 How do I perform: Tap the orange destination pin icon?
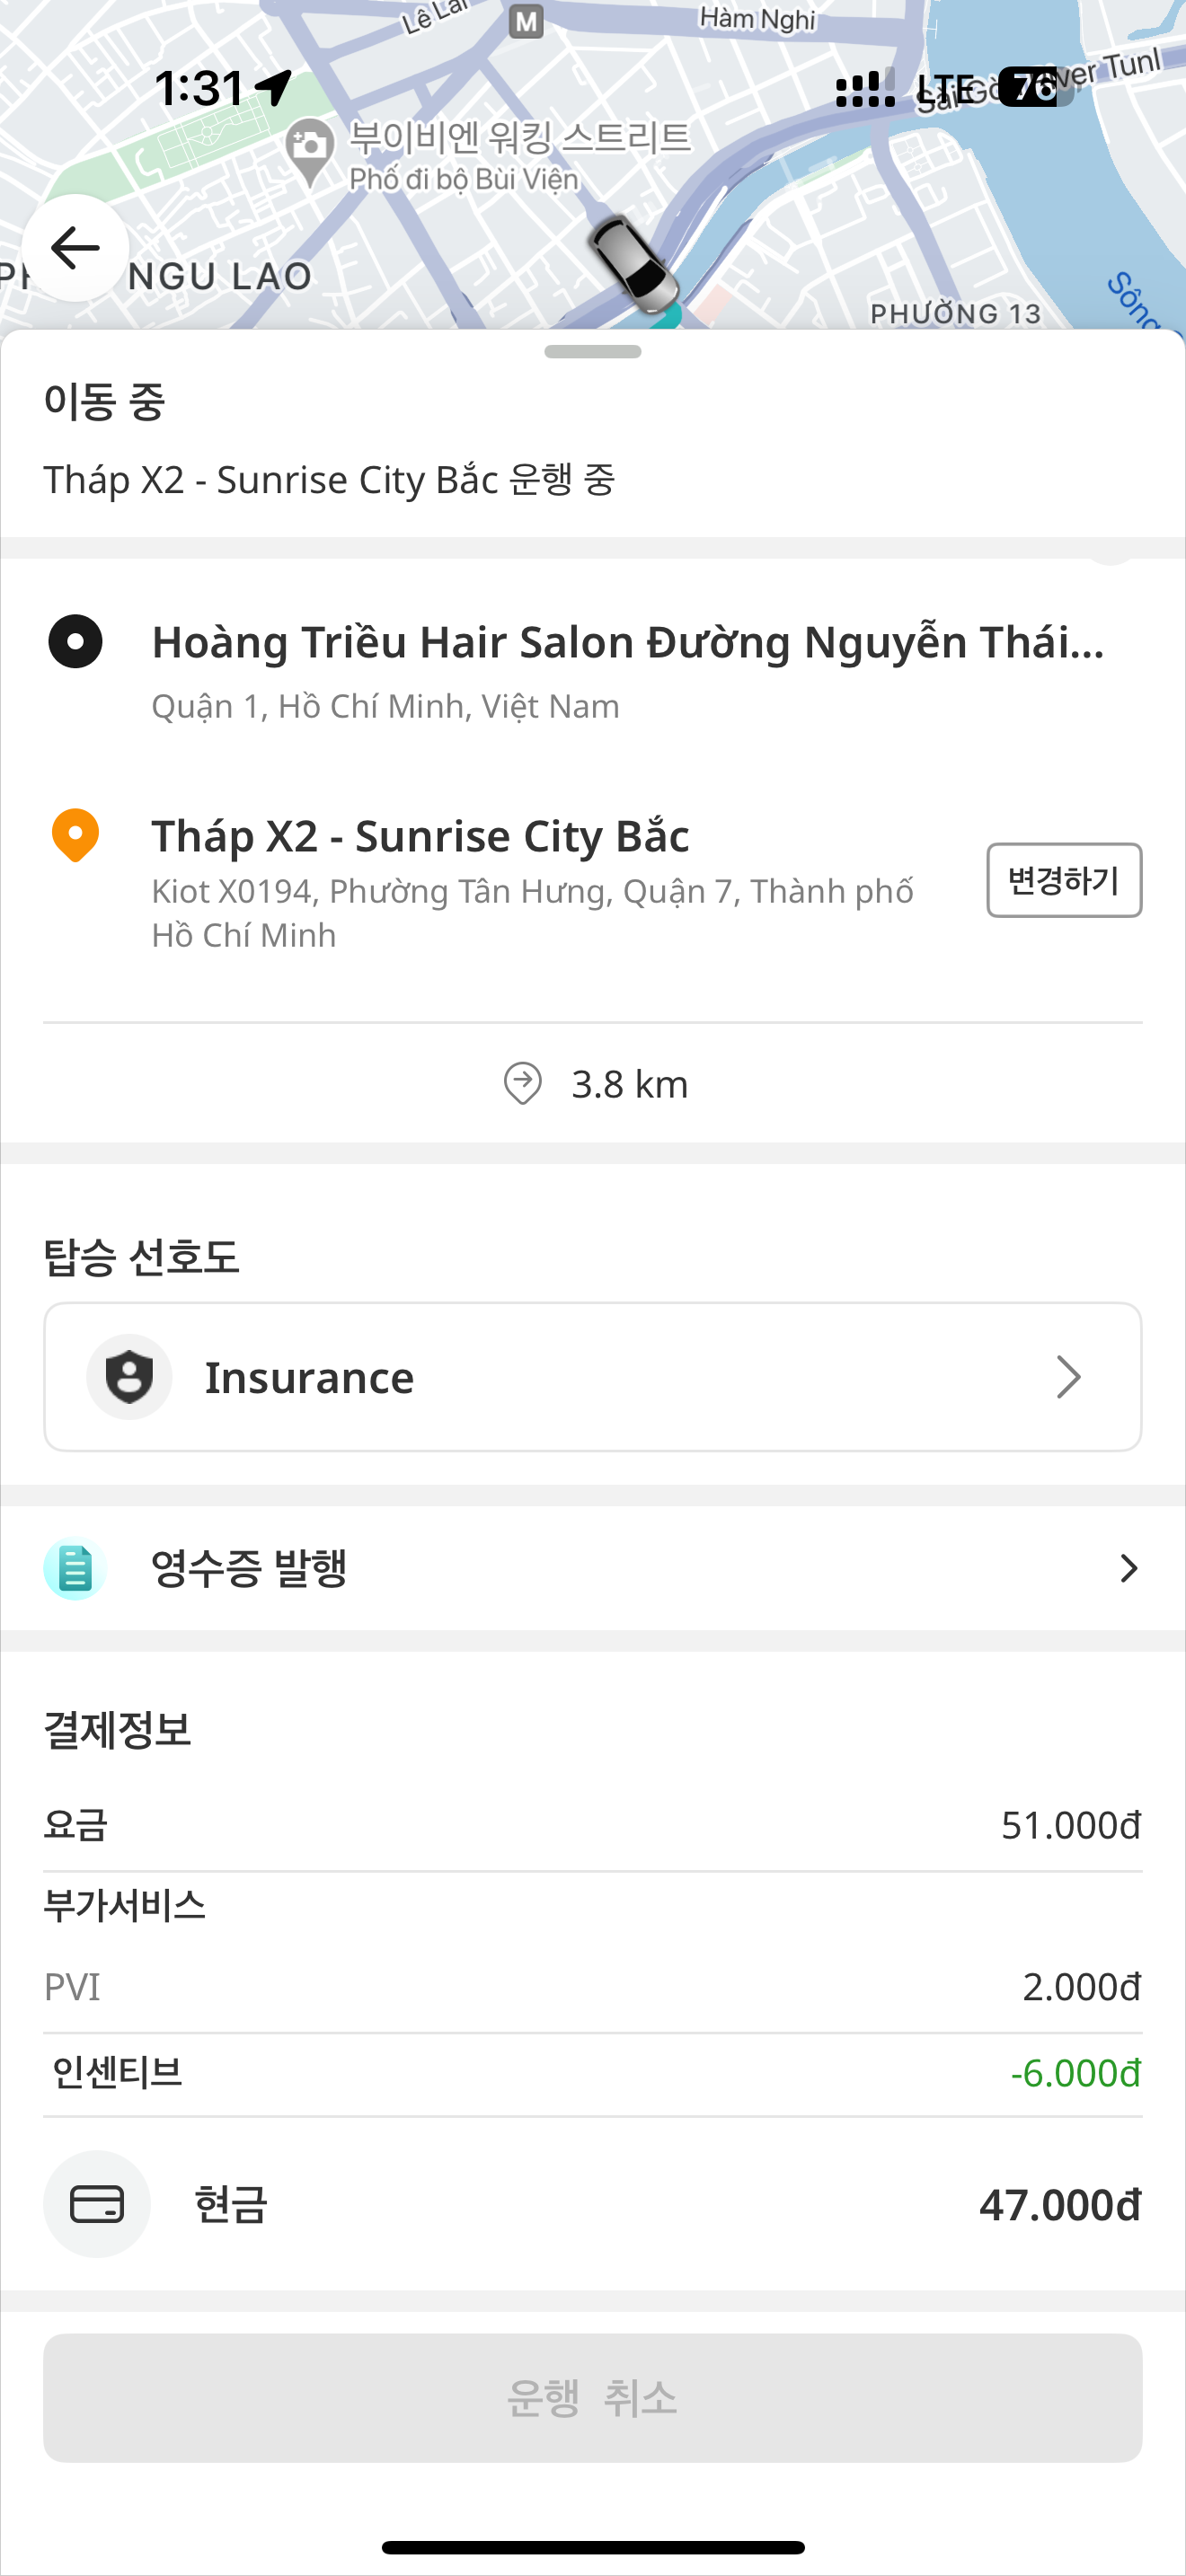[x=75, y=835]
